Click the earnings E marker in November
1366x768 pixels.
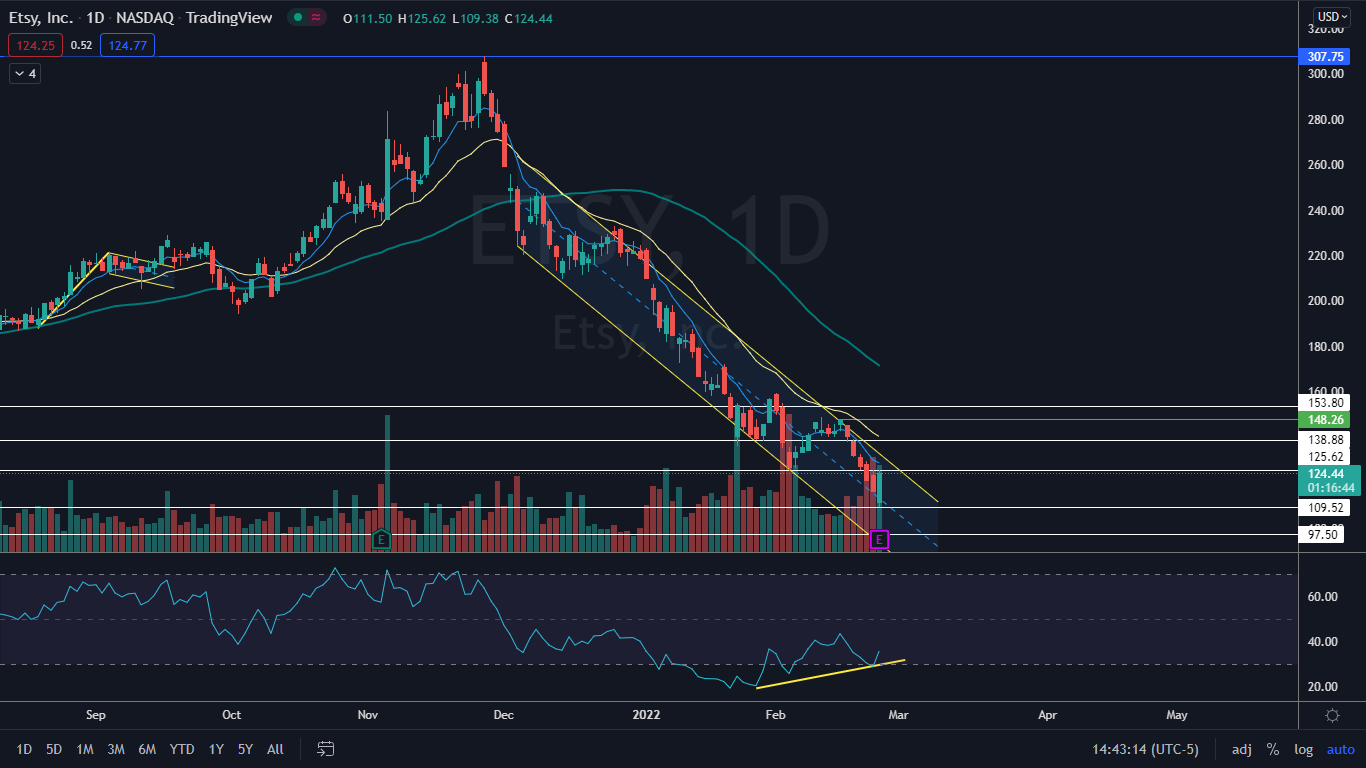(x=380, y=539)
